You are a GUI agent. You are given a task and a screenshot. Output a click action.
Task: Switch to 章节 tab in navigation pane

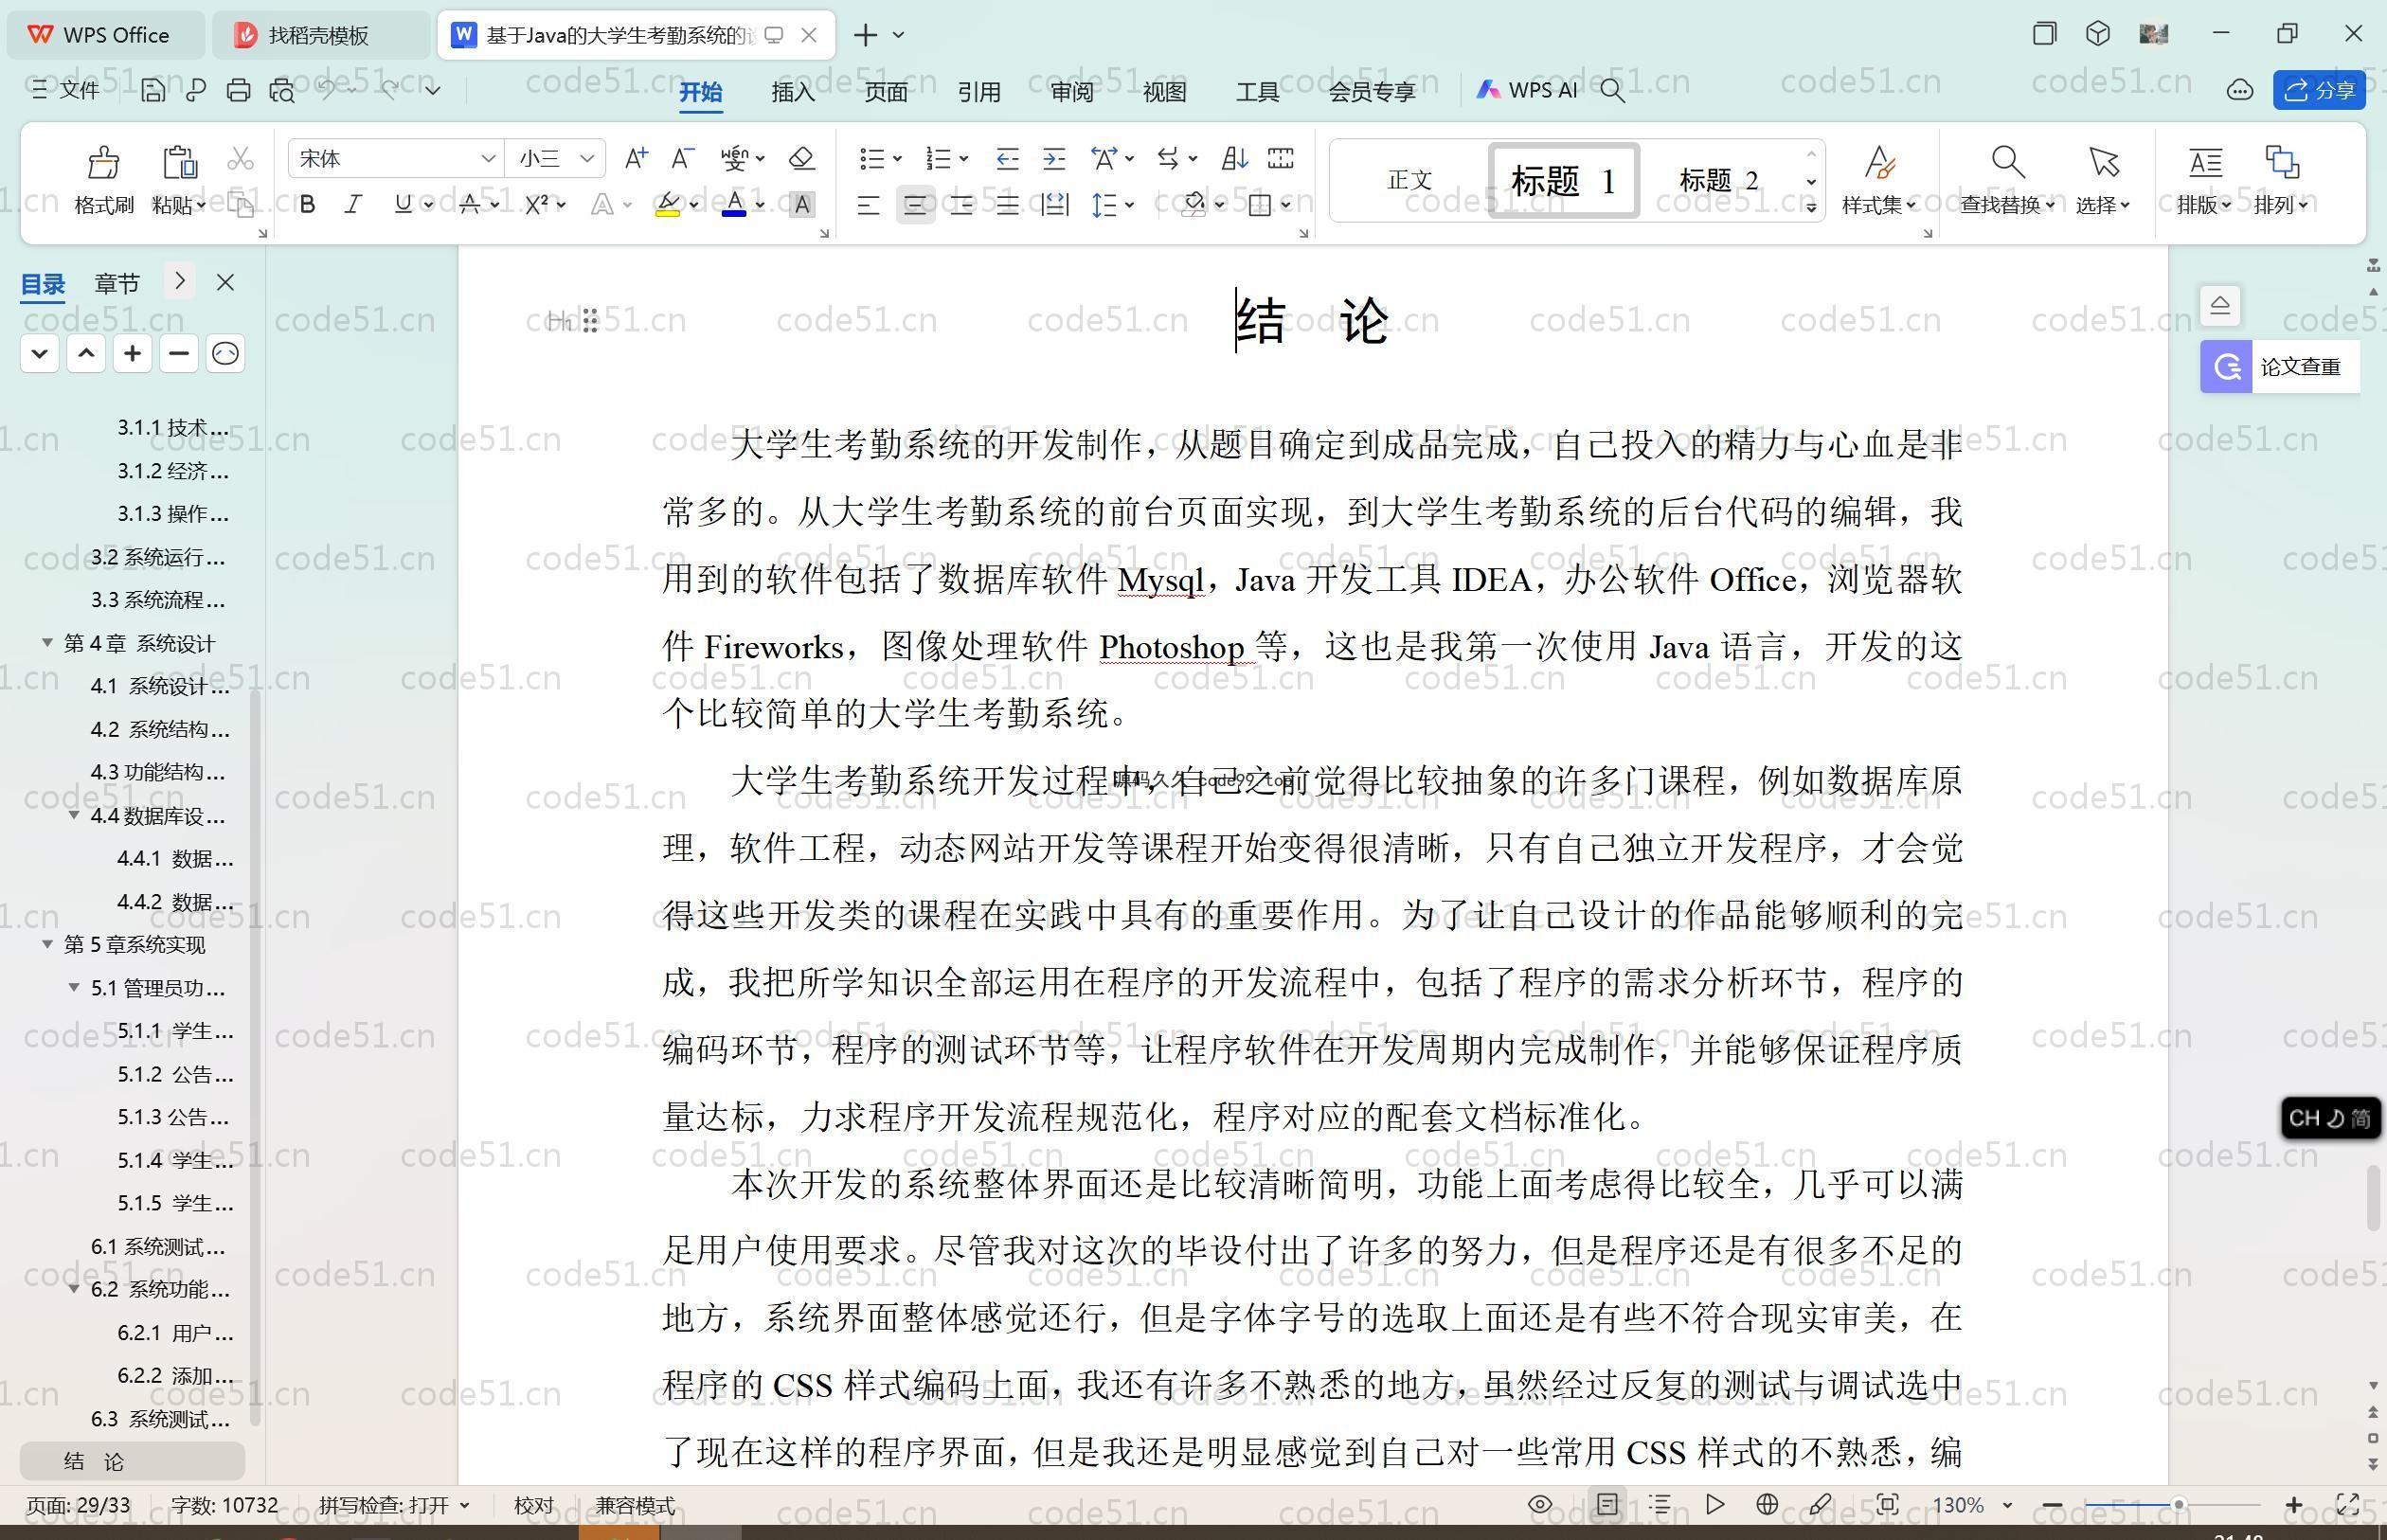(x=117, y=283)
